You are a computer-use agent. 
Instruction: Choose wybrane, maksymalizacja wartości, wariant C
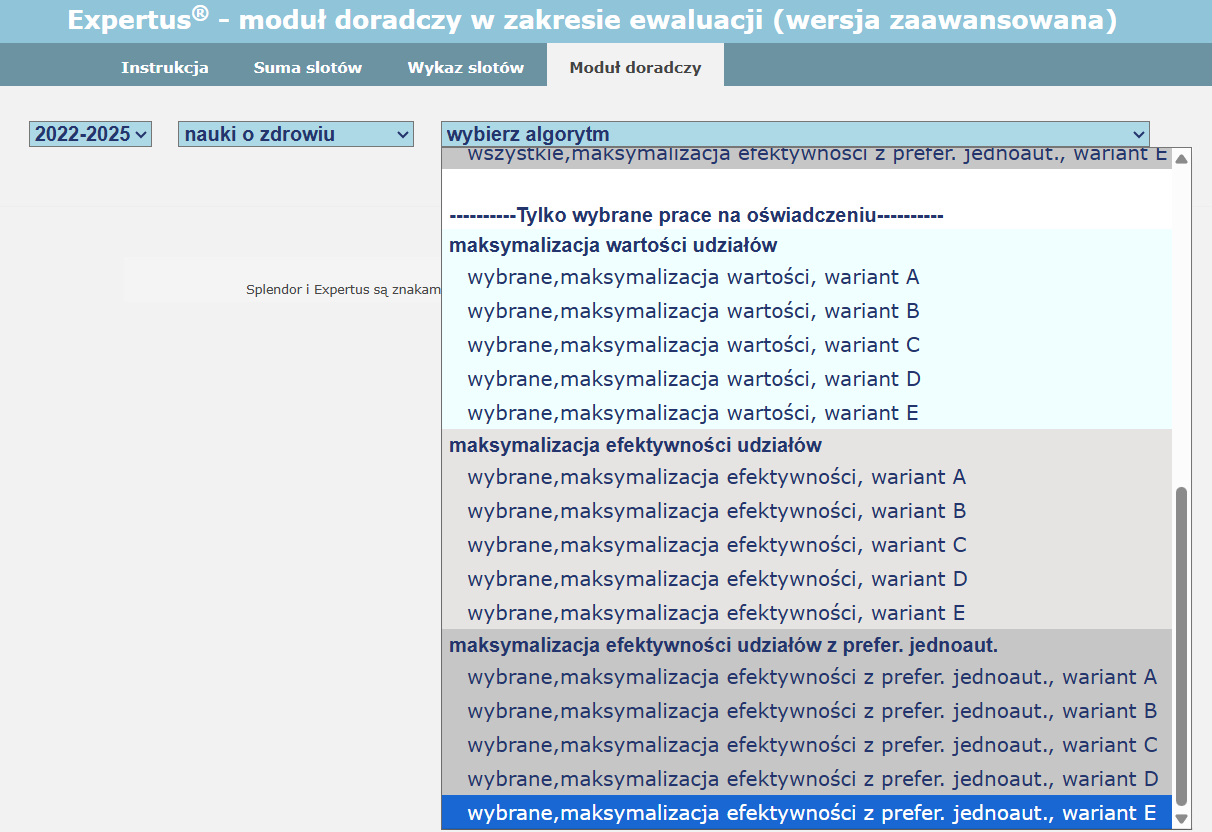click(693, 345)
